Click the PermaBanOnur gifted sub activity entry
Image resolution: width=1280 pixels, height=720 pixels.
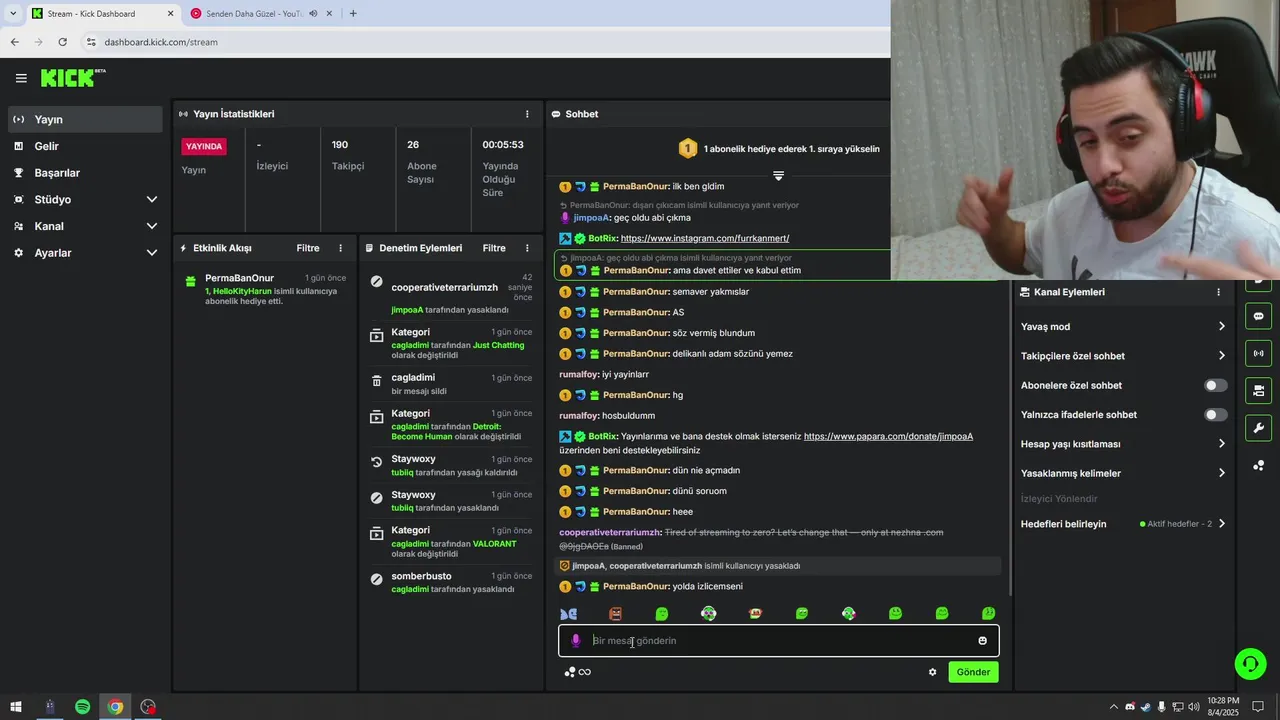265,288
